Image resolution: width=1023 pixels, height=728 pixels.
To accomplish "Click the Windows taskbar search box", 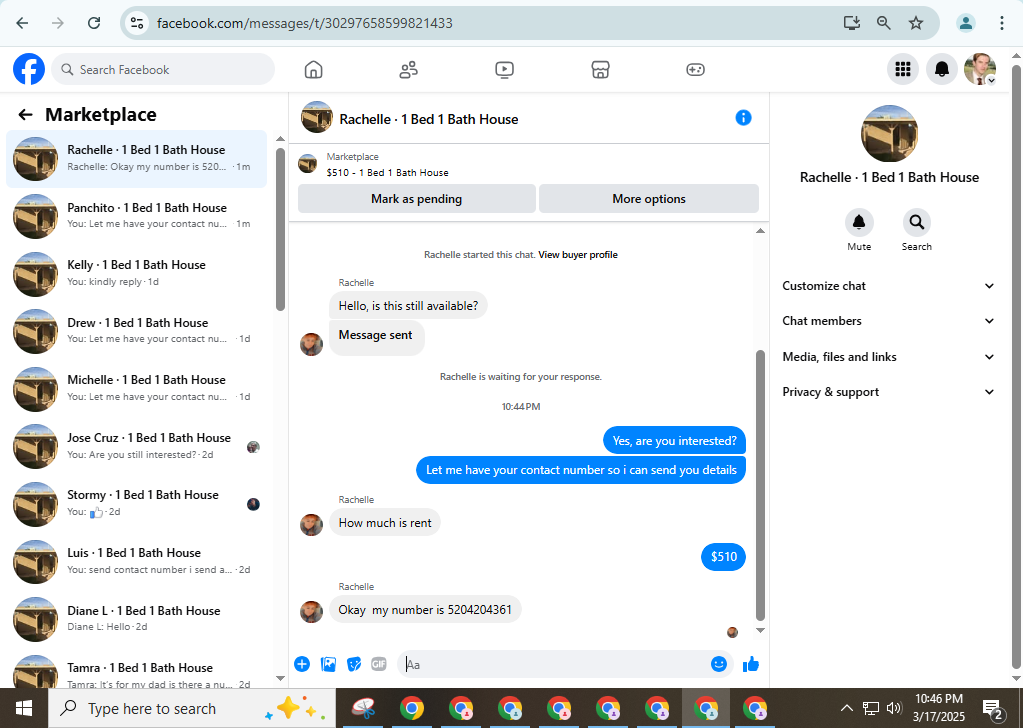I will coord(192,708).
